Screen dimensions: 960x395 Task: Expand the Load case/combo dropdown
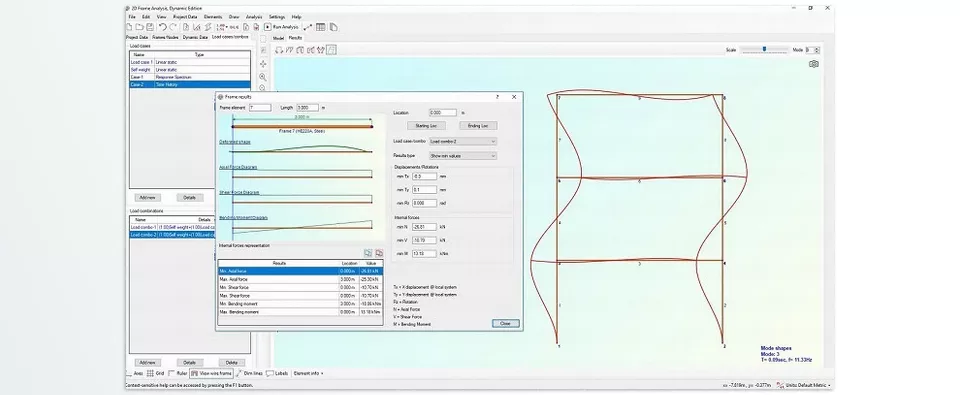tap(463, 141)
